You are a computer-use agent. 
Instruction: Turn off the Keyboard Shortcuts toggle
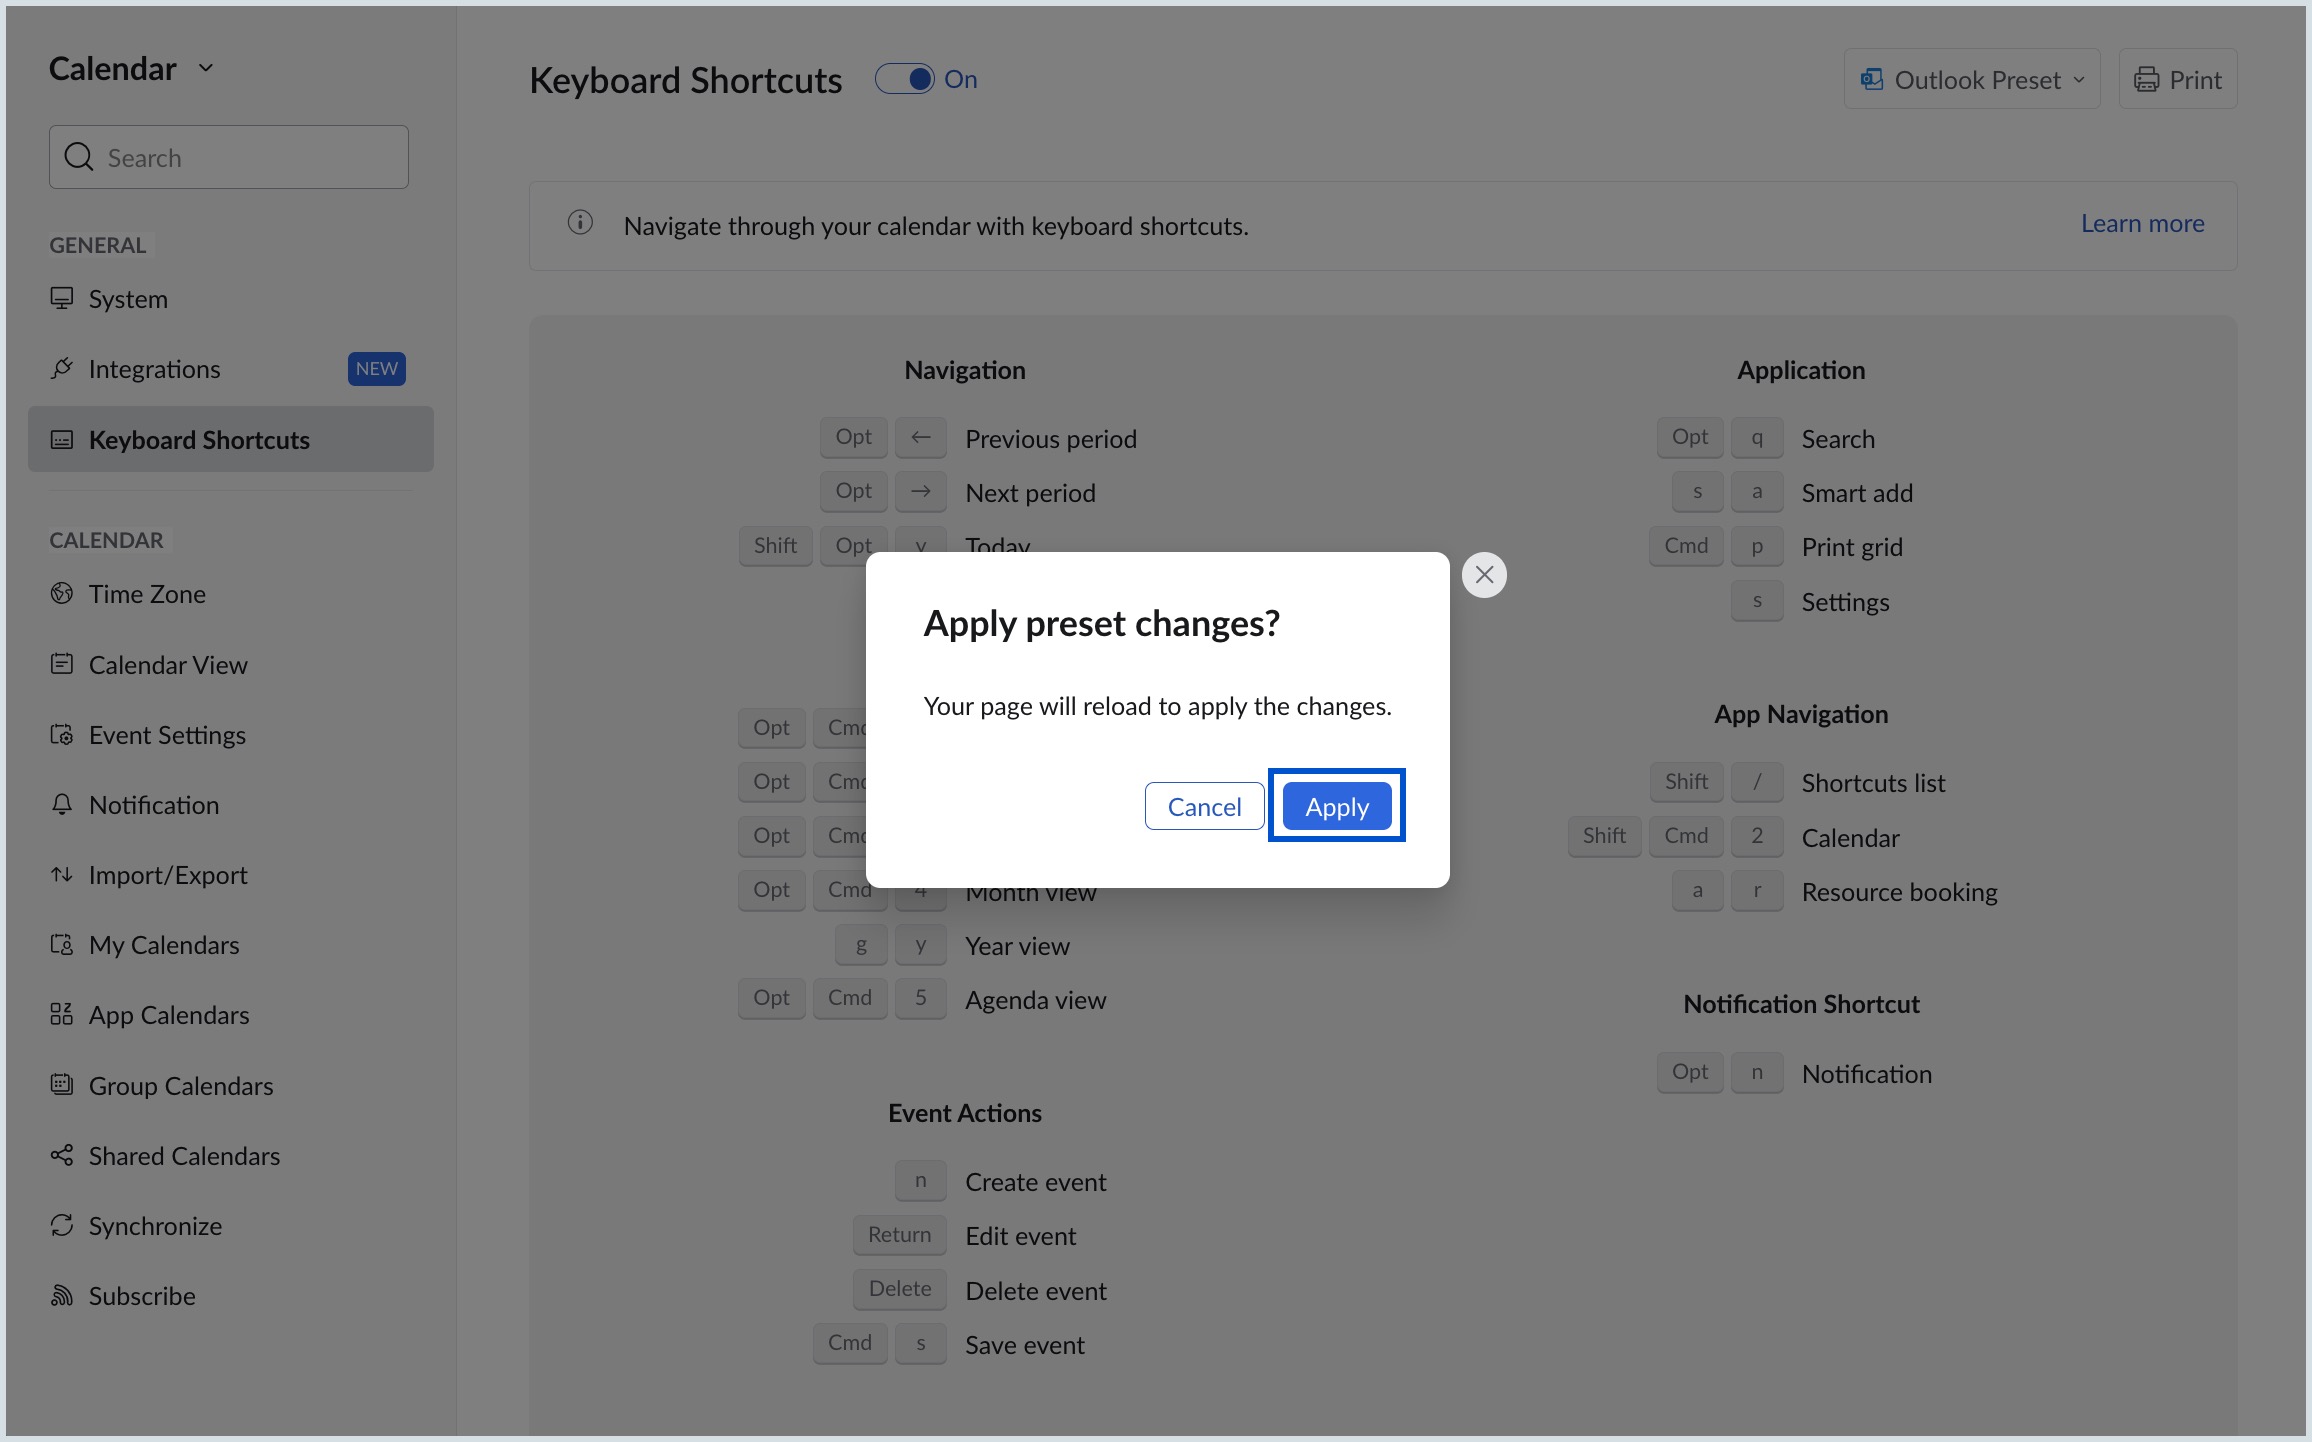[x=905, y=78]
